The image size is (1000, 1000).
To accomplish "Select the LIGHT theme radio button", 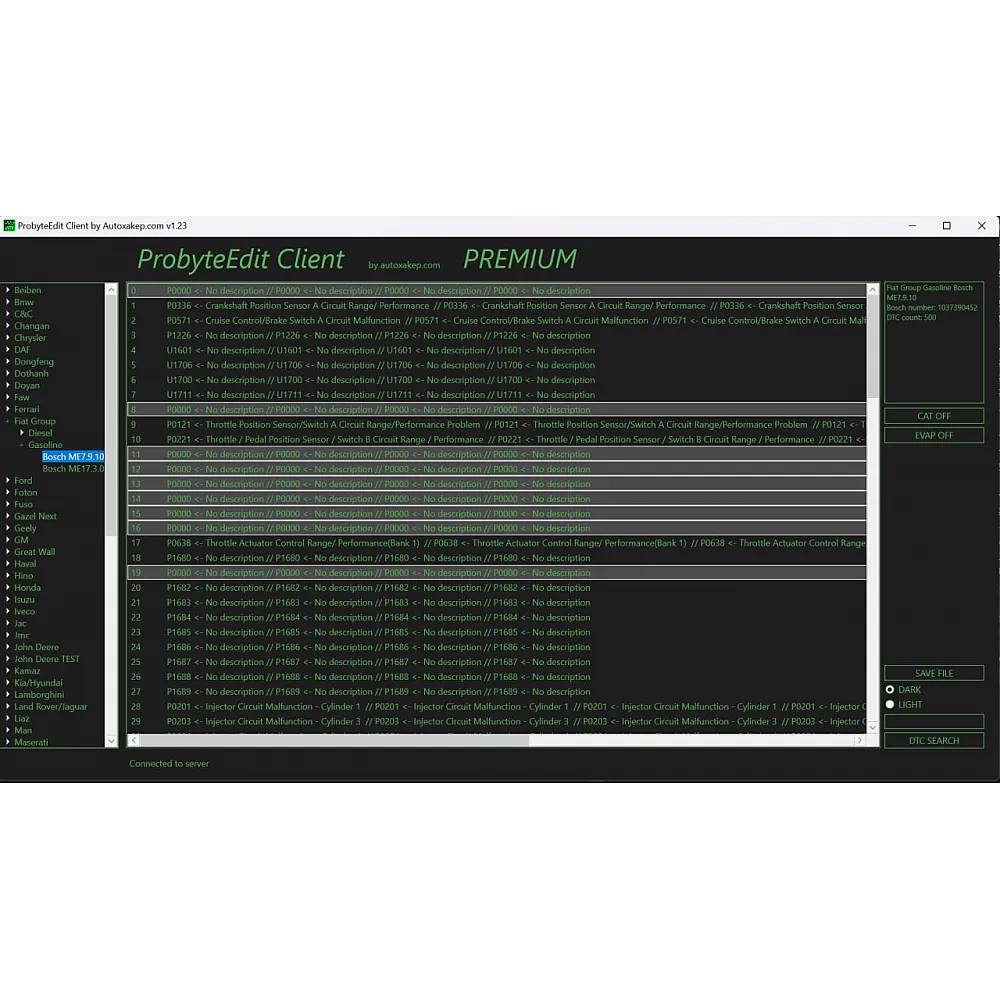I will point(890,705).
